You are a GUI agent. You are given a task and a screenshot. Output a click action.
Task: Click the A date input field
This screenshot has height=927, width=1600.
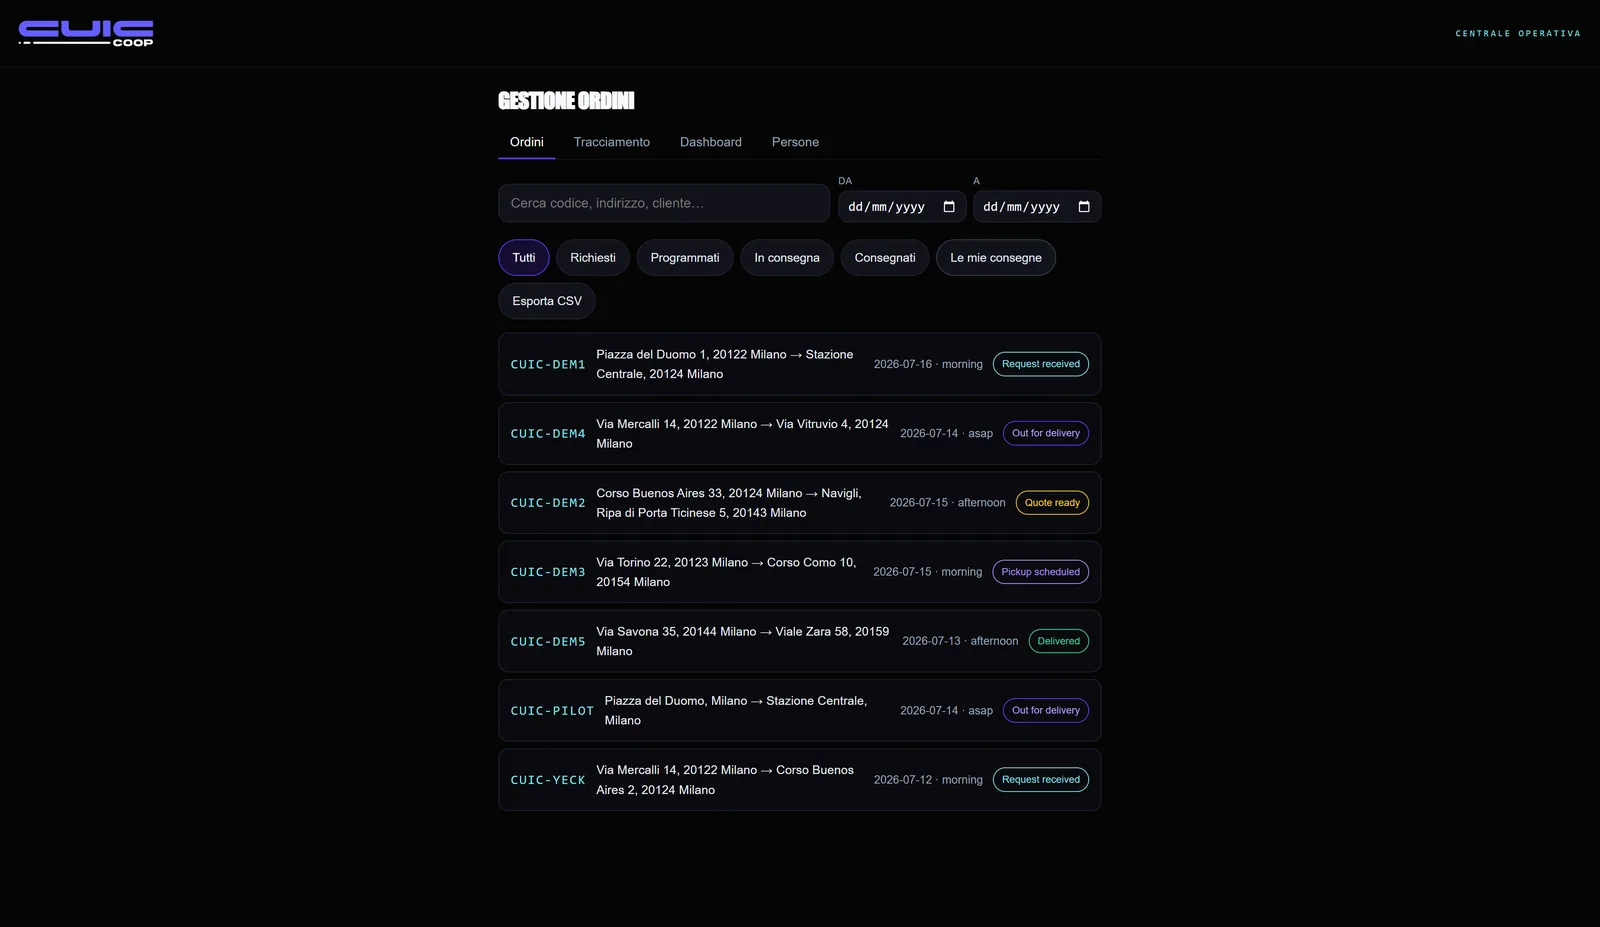pos(1037,207)
